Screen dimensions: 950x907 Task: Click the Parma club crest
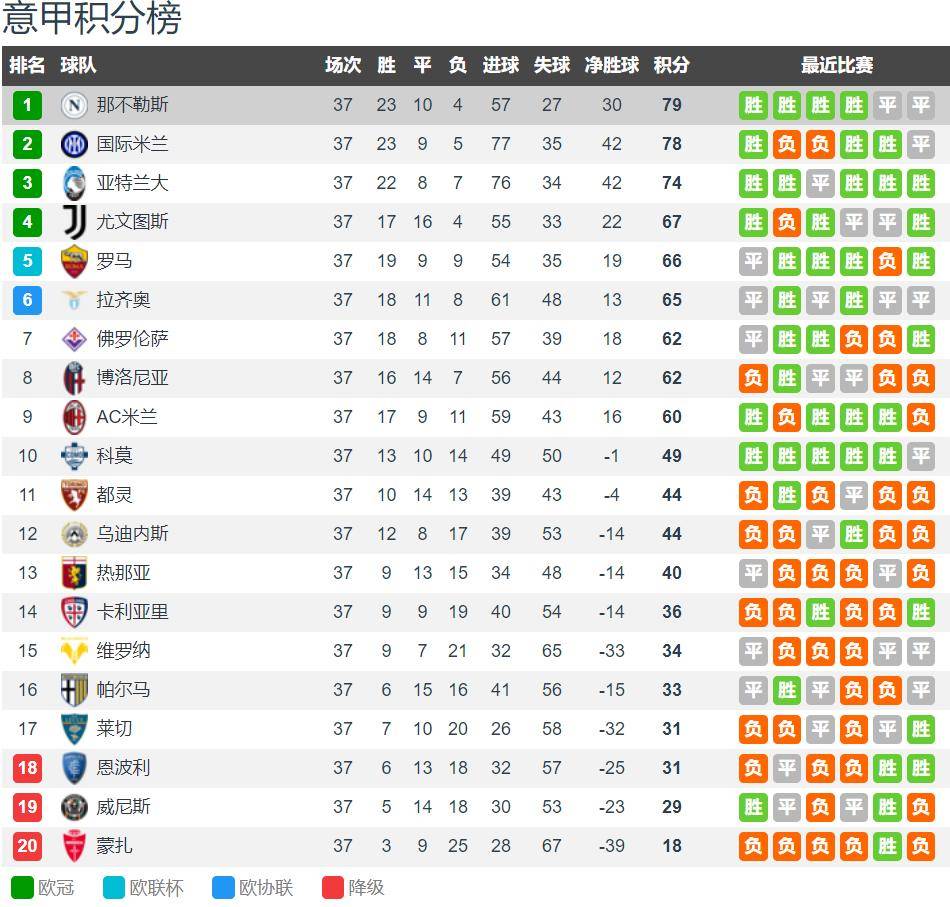[x=75, y=690]
